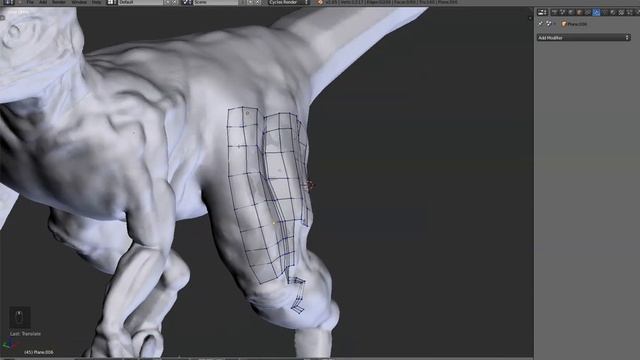Switch to the Material properties tab
Image resolution: width=640 pixels, height=360 pixels.
click(613, 13)
